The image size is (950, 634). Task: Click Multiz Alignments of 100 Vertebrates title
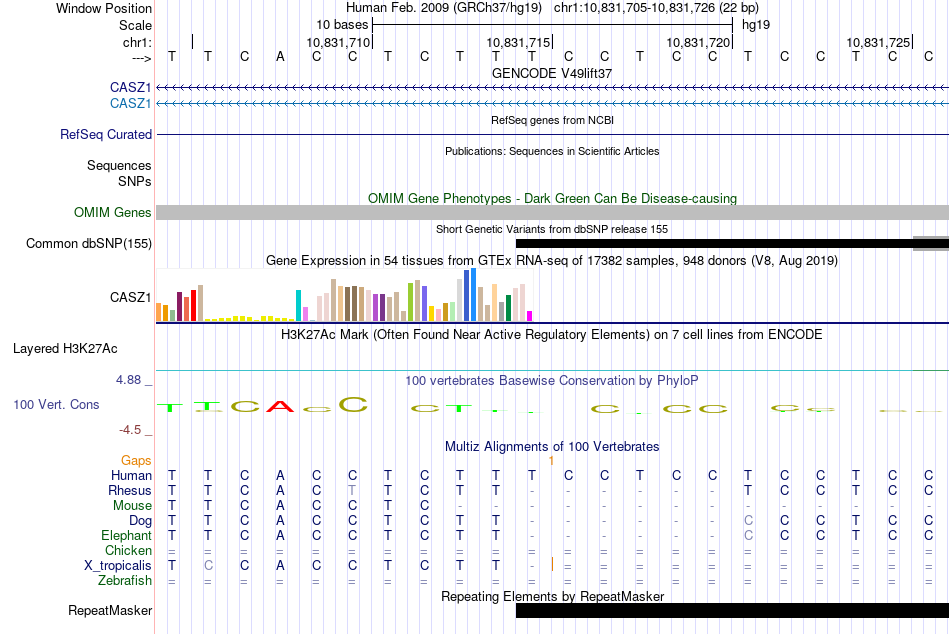tap(552, 447)
